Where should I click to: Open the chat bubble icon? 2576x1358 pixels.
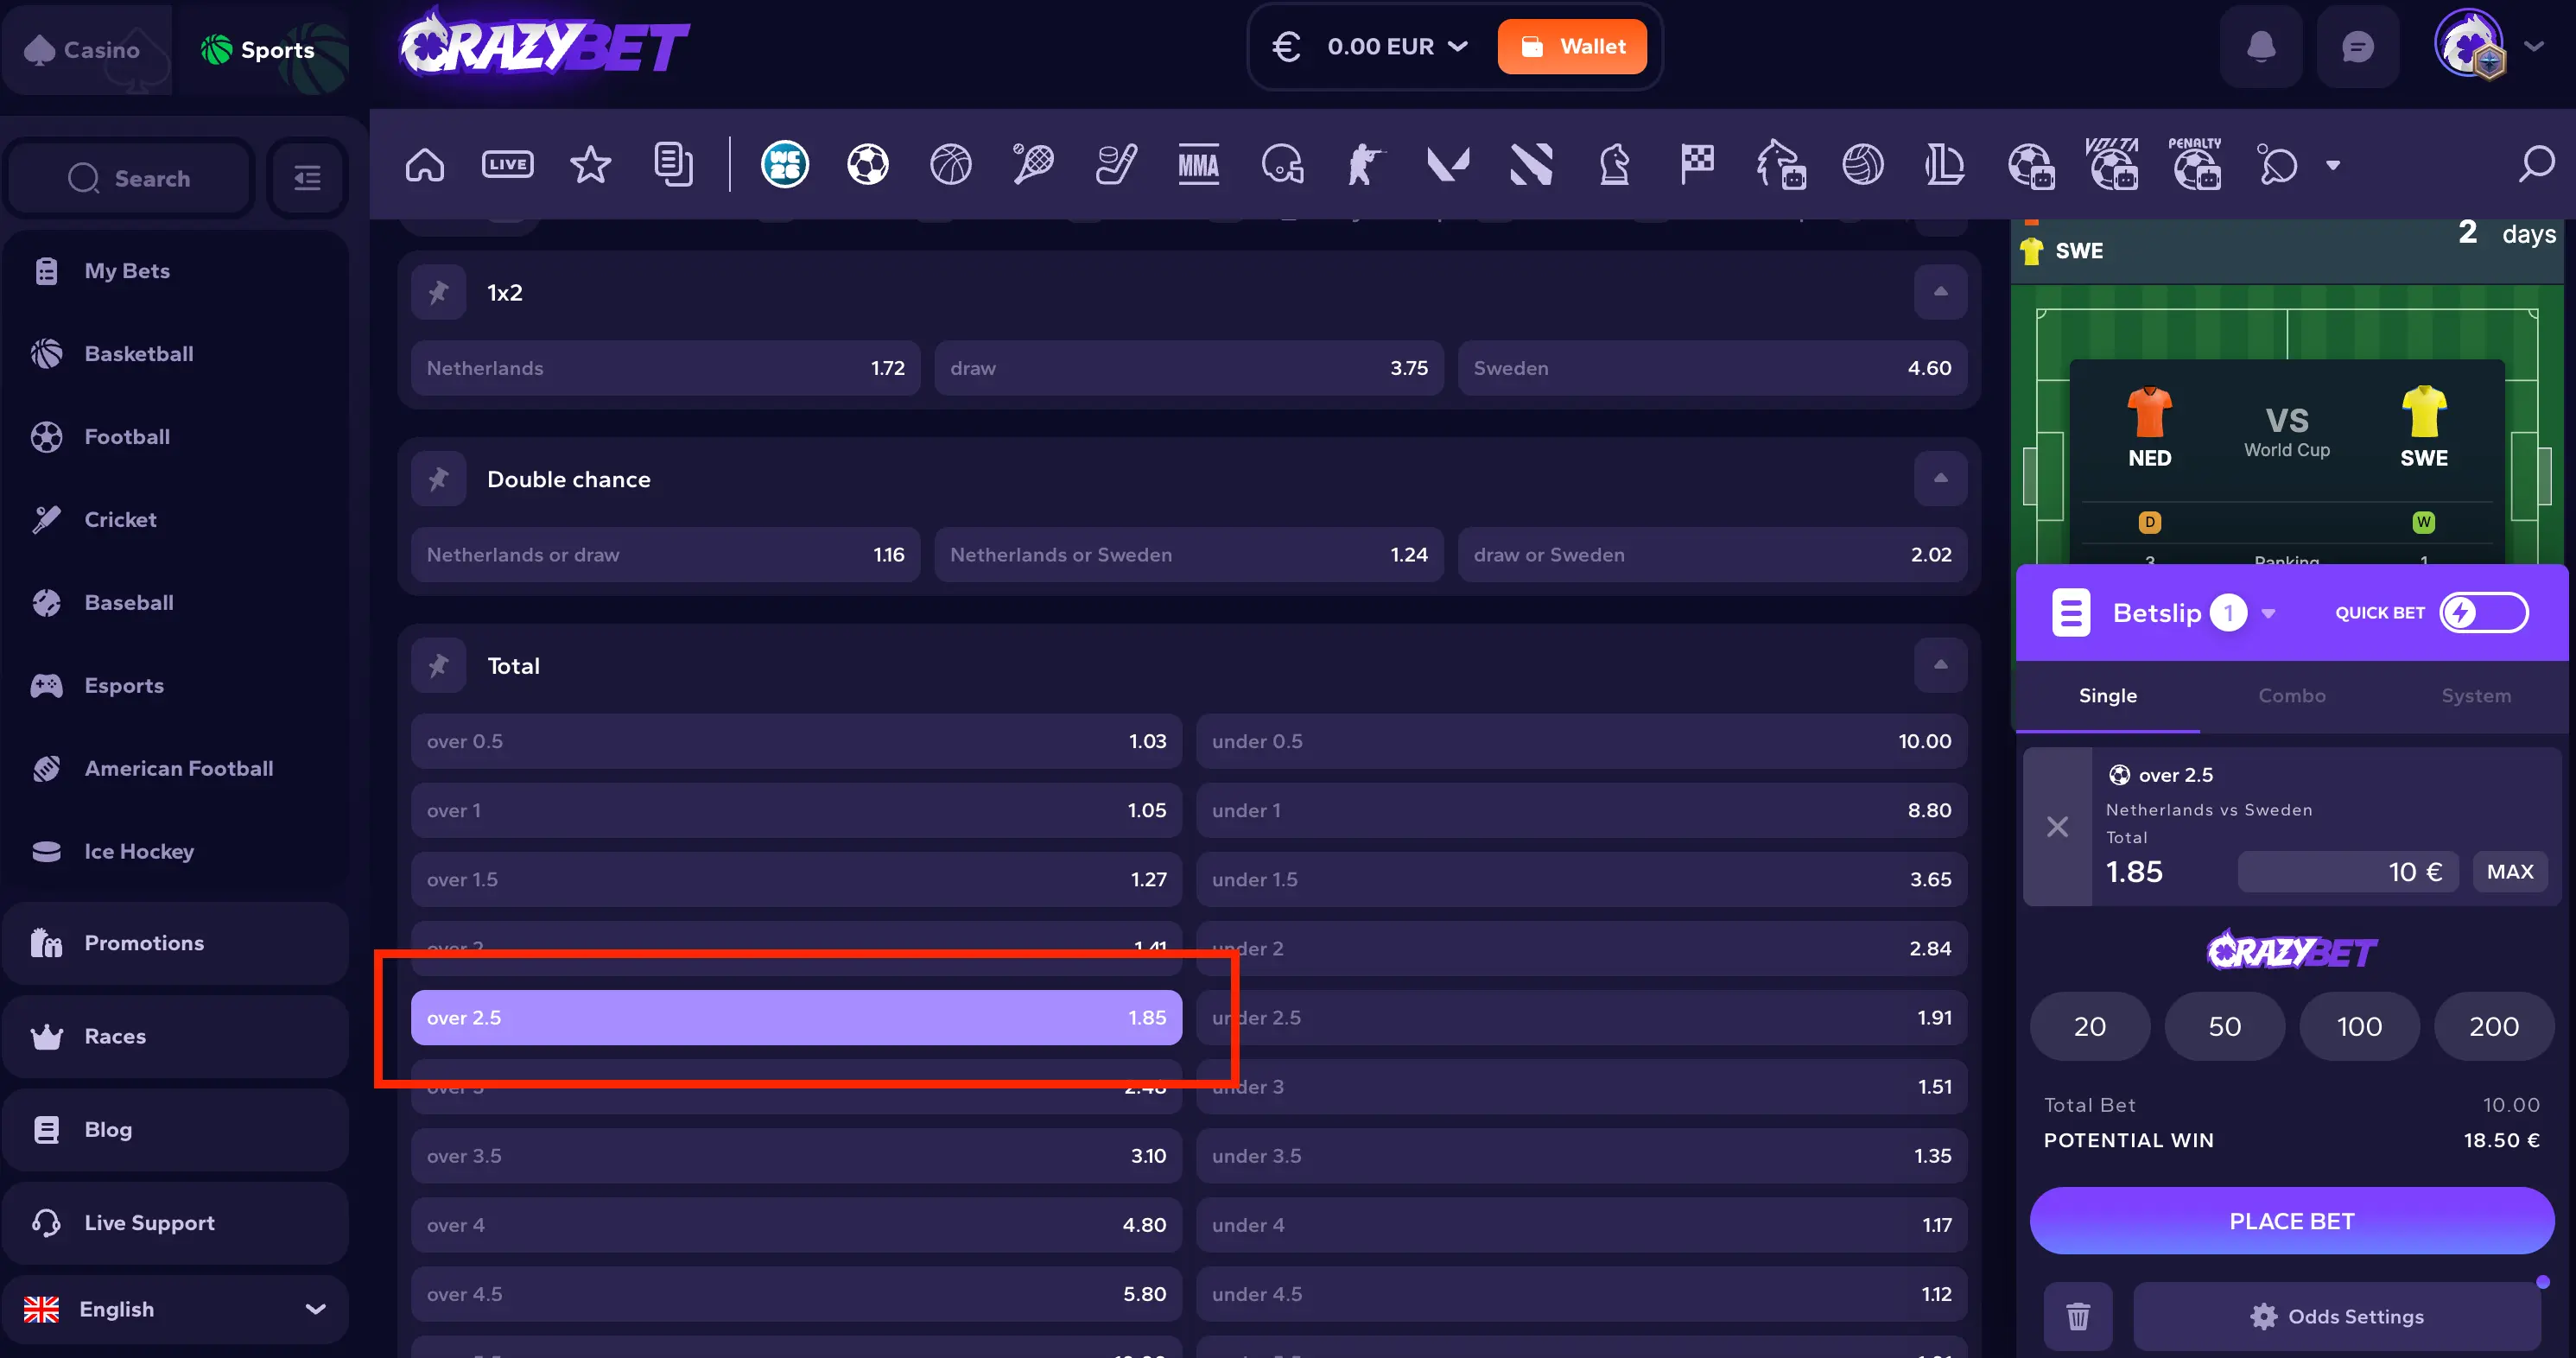click(x=2357, y=46)
